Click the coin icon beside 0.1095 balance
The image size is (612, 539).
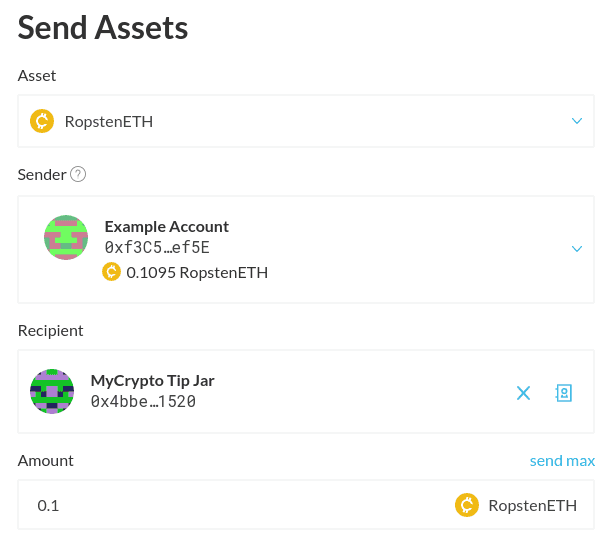point(112,272)
